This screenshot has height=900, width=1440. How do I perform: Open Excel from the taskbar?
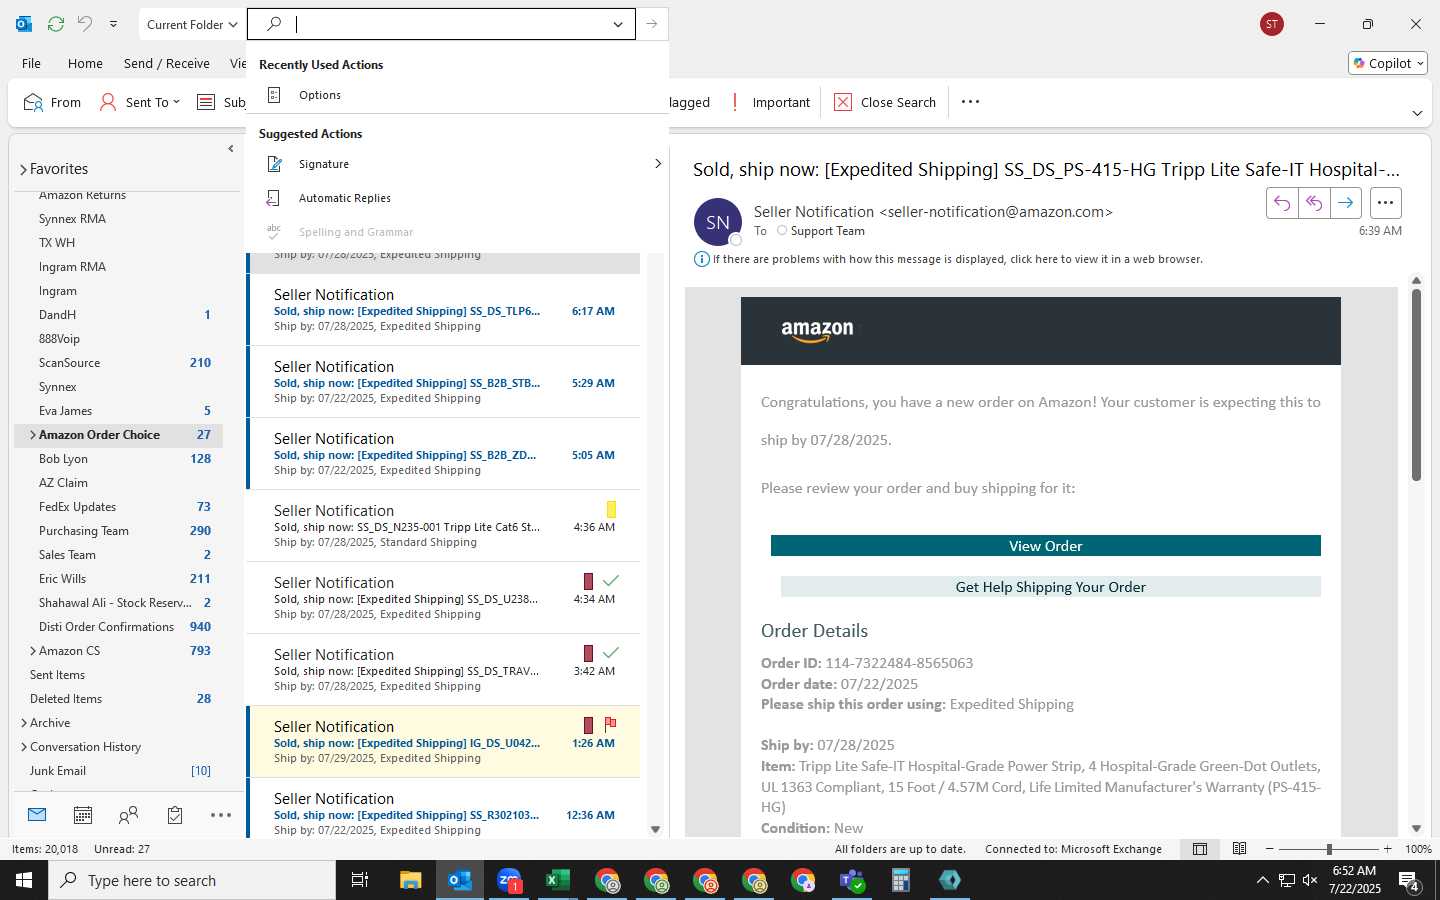tap(558, 880)
